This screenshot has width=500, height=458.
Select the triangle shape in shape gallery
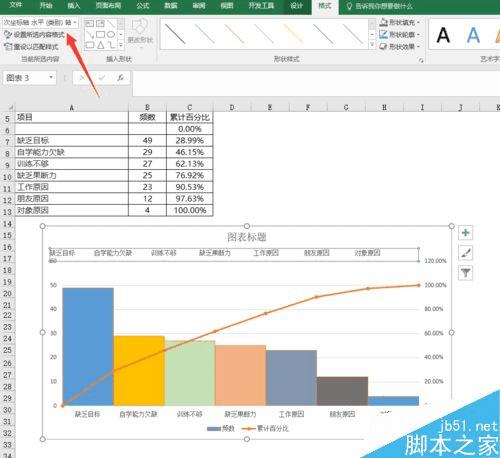tap(100, 45)
